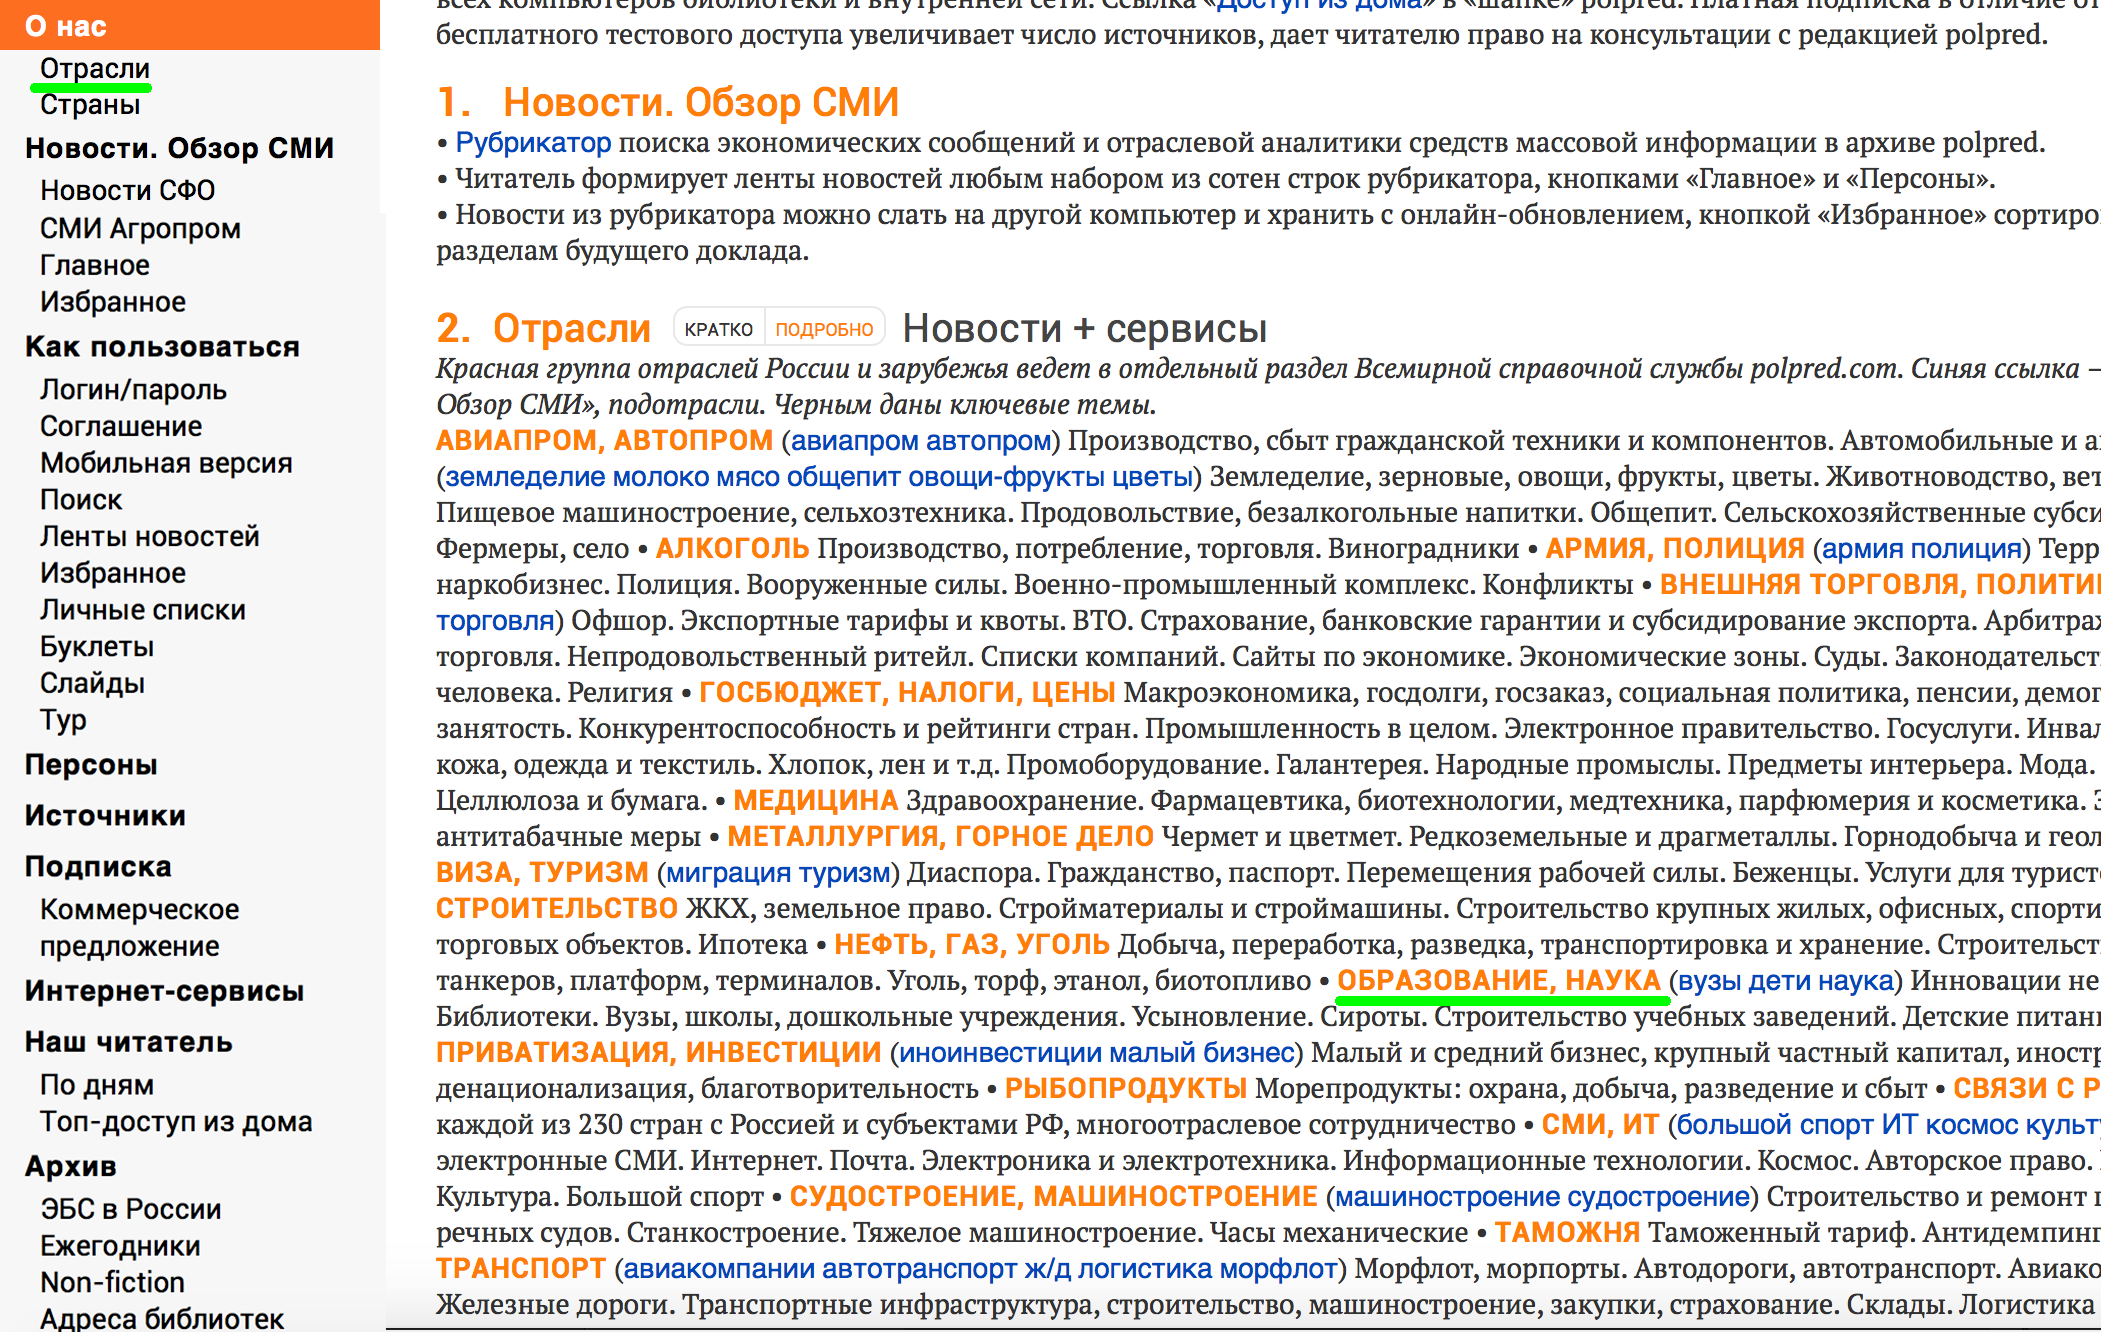This screenshot has width=2101, height=1332.
Task: Open ЭБС в России archive link
Action: tap(130, 1209)
